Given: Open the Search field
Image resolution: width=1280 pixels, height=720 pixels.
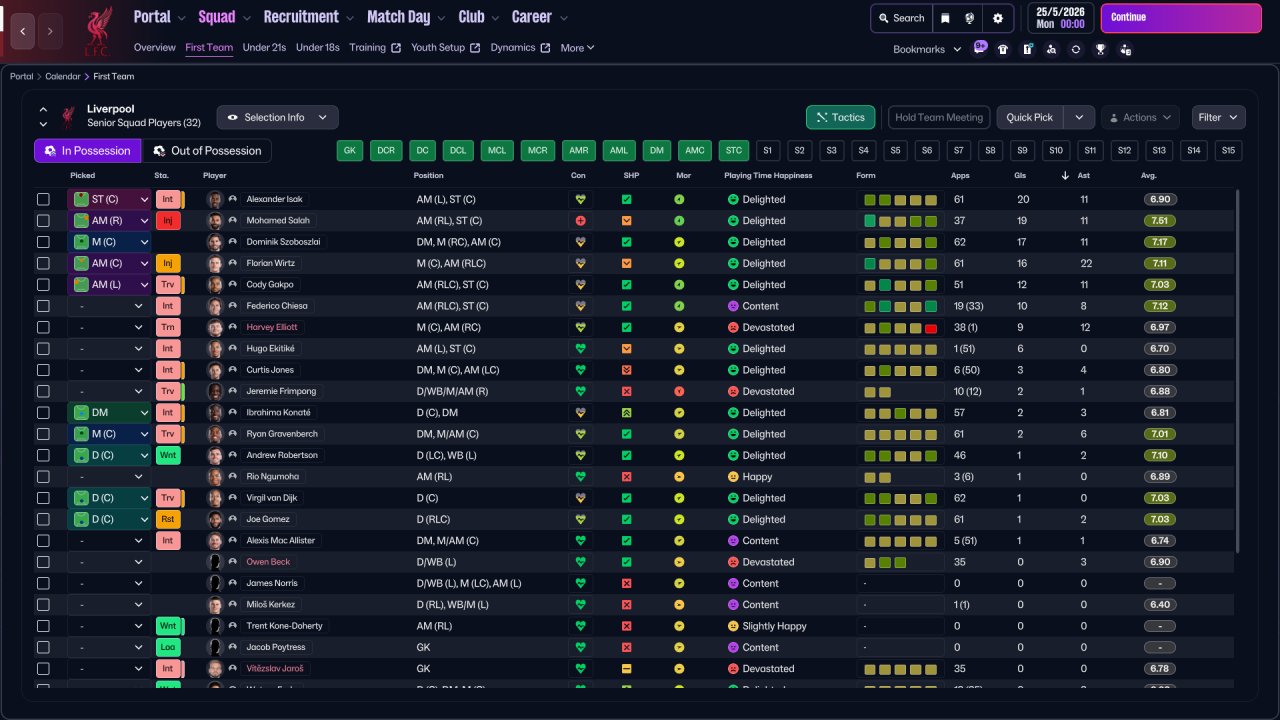Looking at the screenshot, I should [901, 18].
